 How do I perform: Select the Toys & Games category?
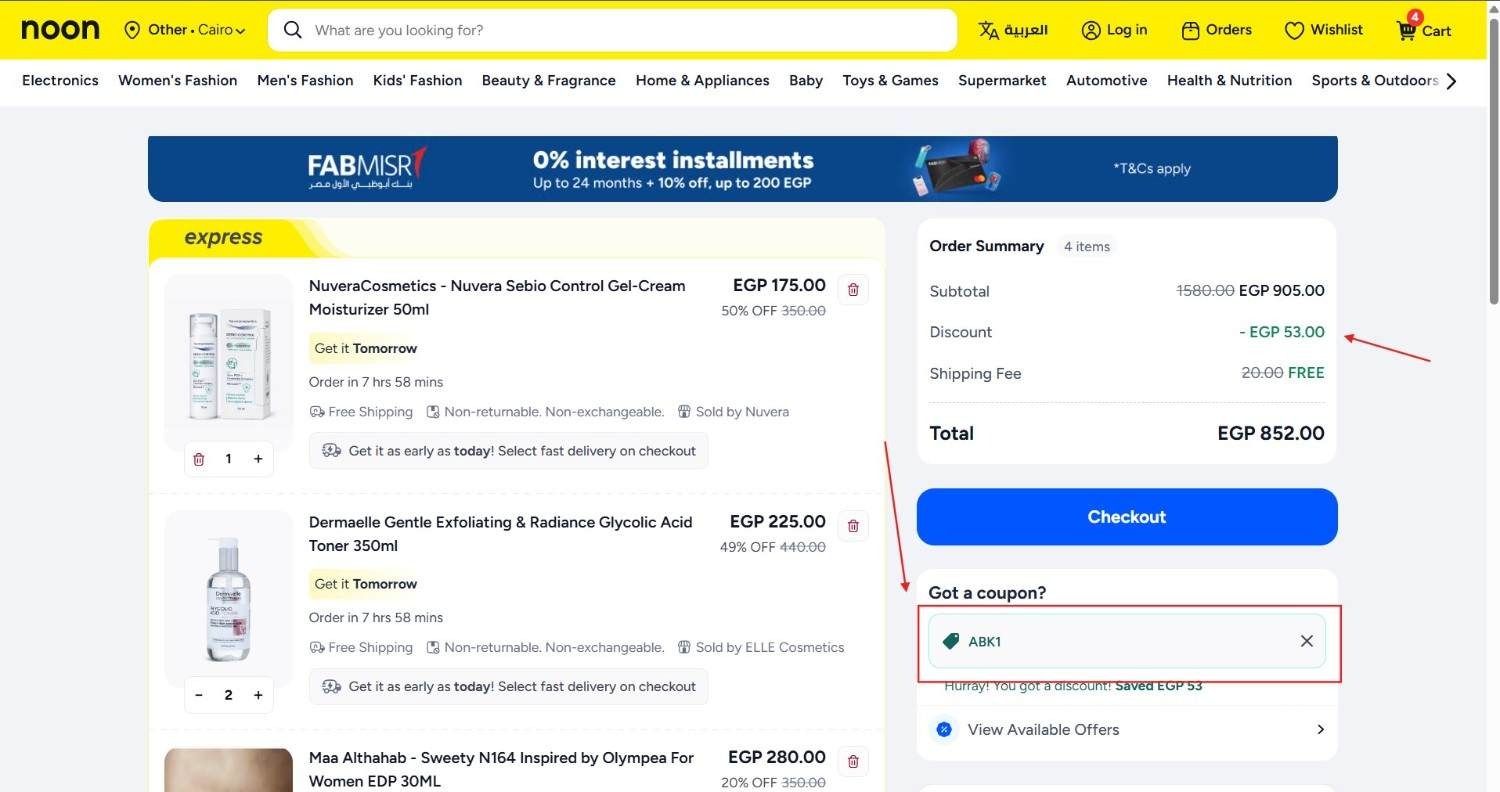point(890,80)
